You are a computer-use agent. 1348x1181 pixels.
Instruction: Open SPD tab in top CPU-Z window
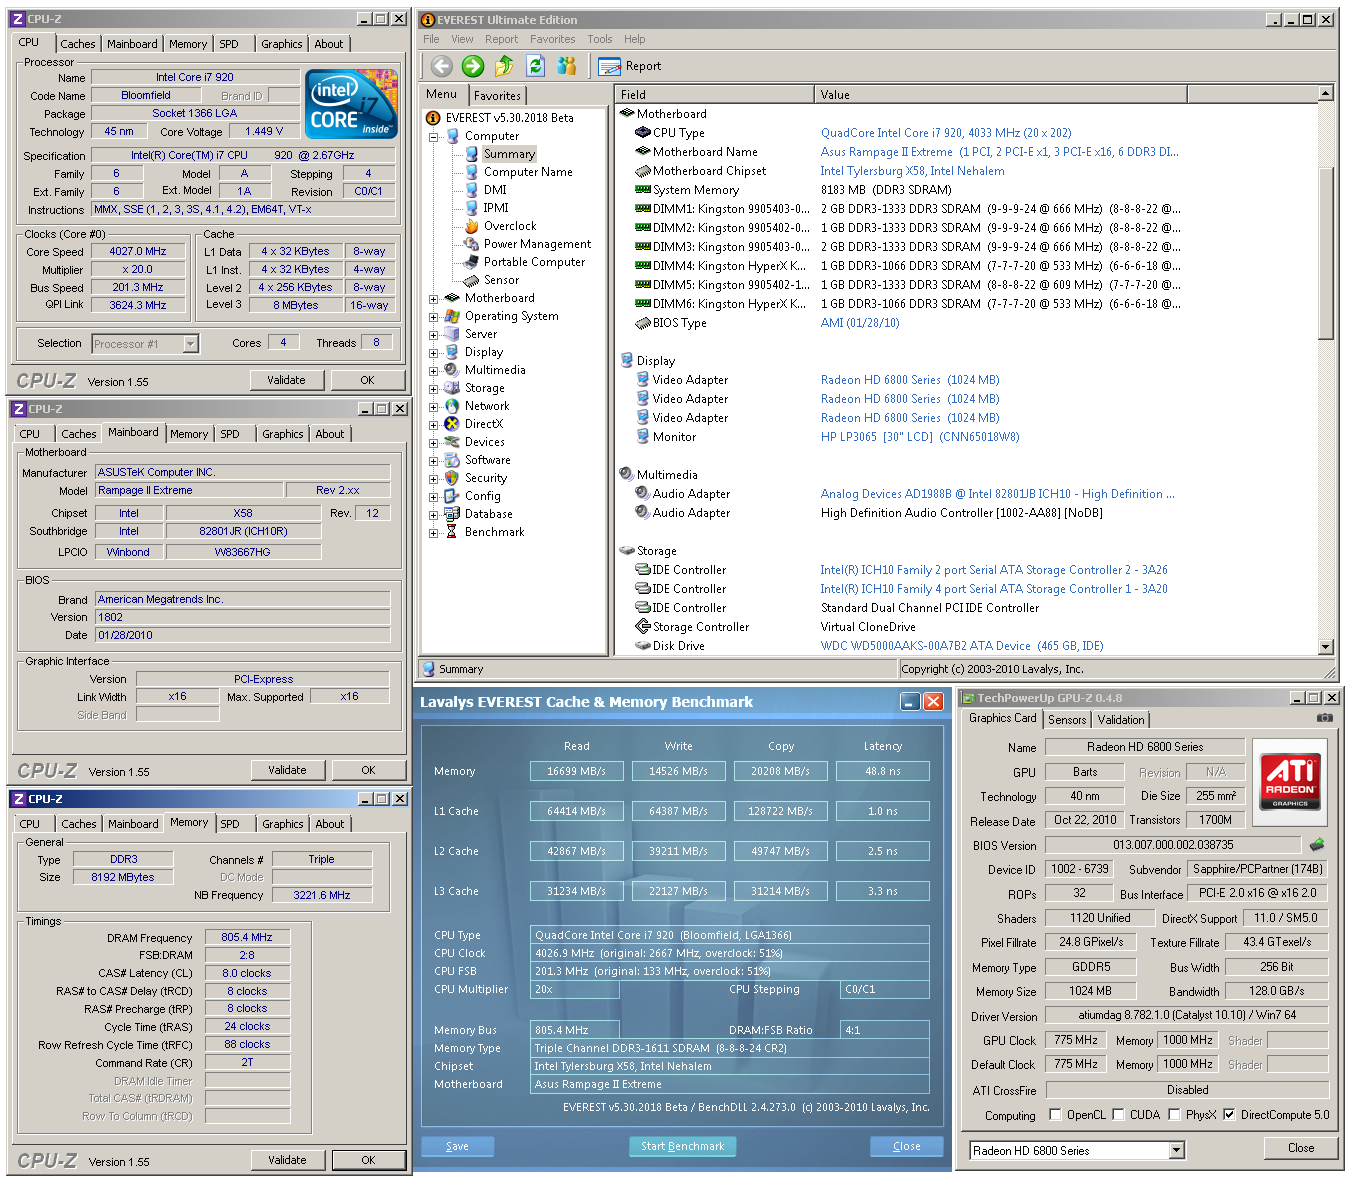pos(229,44)
